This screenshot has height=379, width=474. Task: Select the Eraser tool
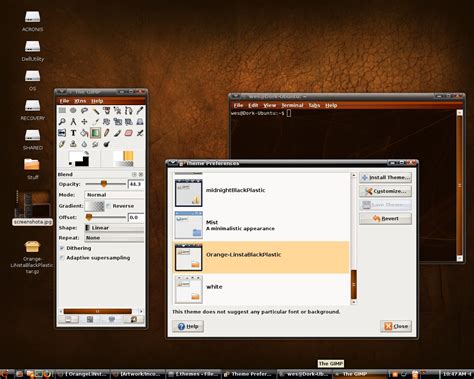129,133
